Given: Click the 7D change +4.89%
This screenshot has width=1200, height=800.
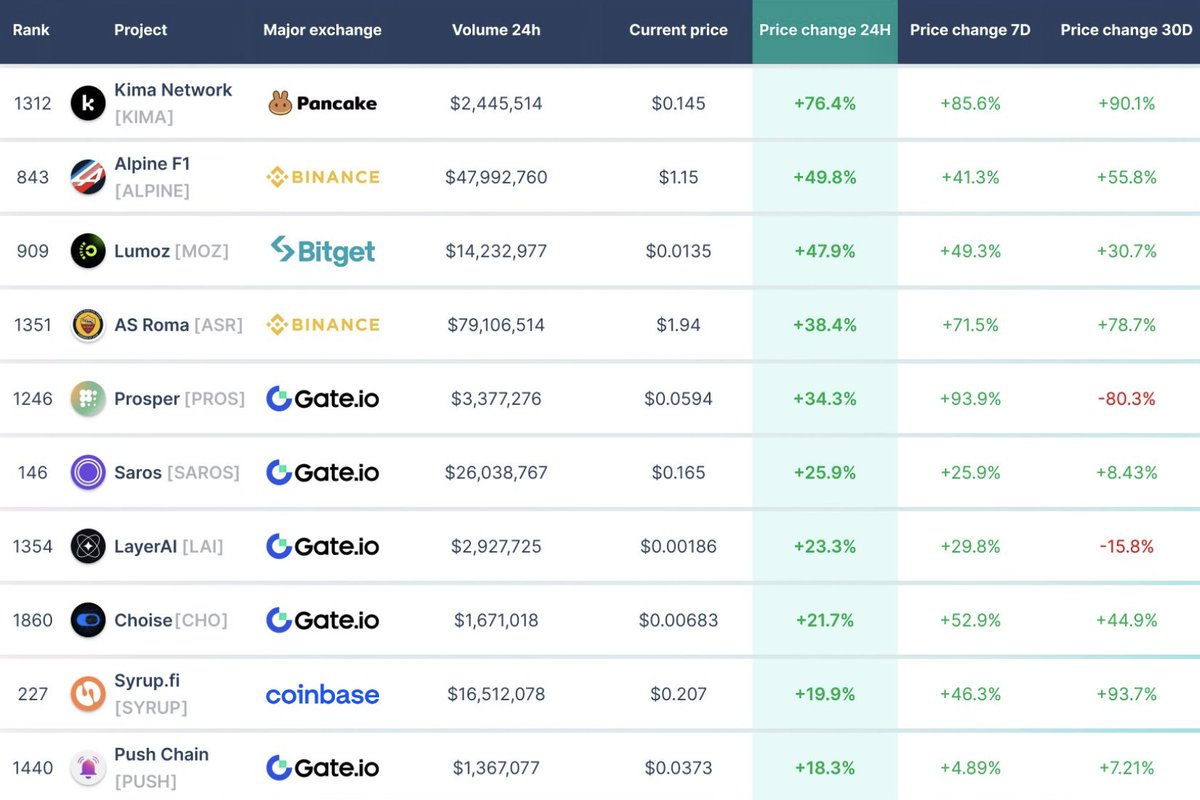Looking at the screenshot, I should tap(970, 768).
